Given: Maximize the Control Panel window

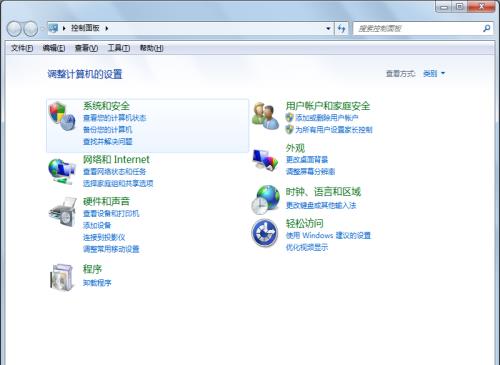Looking at the screenshot, I should 459,7.
